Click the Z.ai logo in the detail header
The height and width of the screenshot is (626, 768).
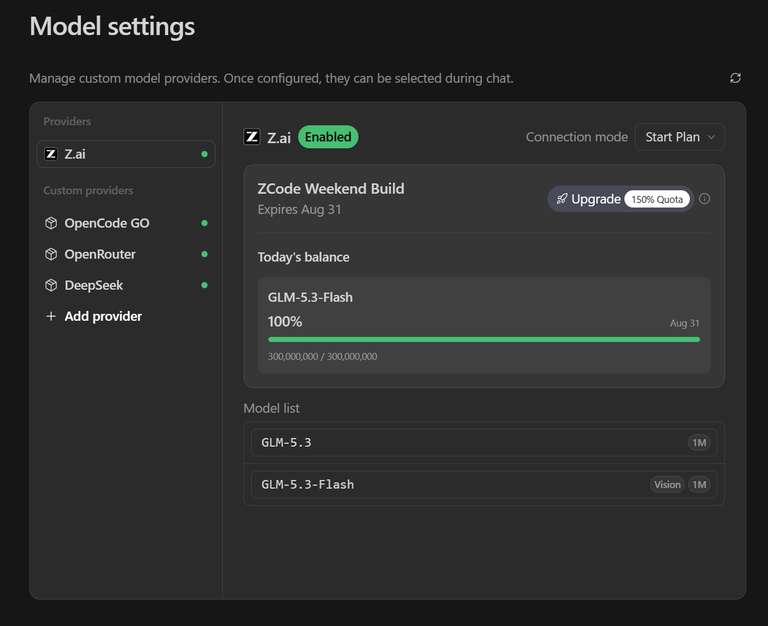pos(252,137)
